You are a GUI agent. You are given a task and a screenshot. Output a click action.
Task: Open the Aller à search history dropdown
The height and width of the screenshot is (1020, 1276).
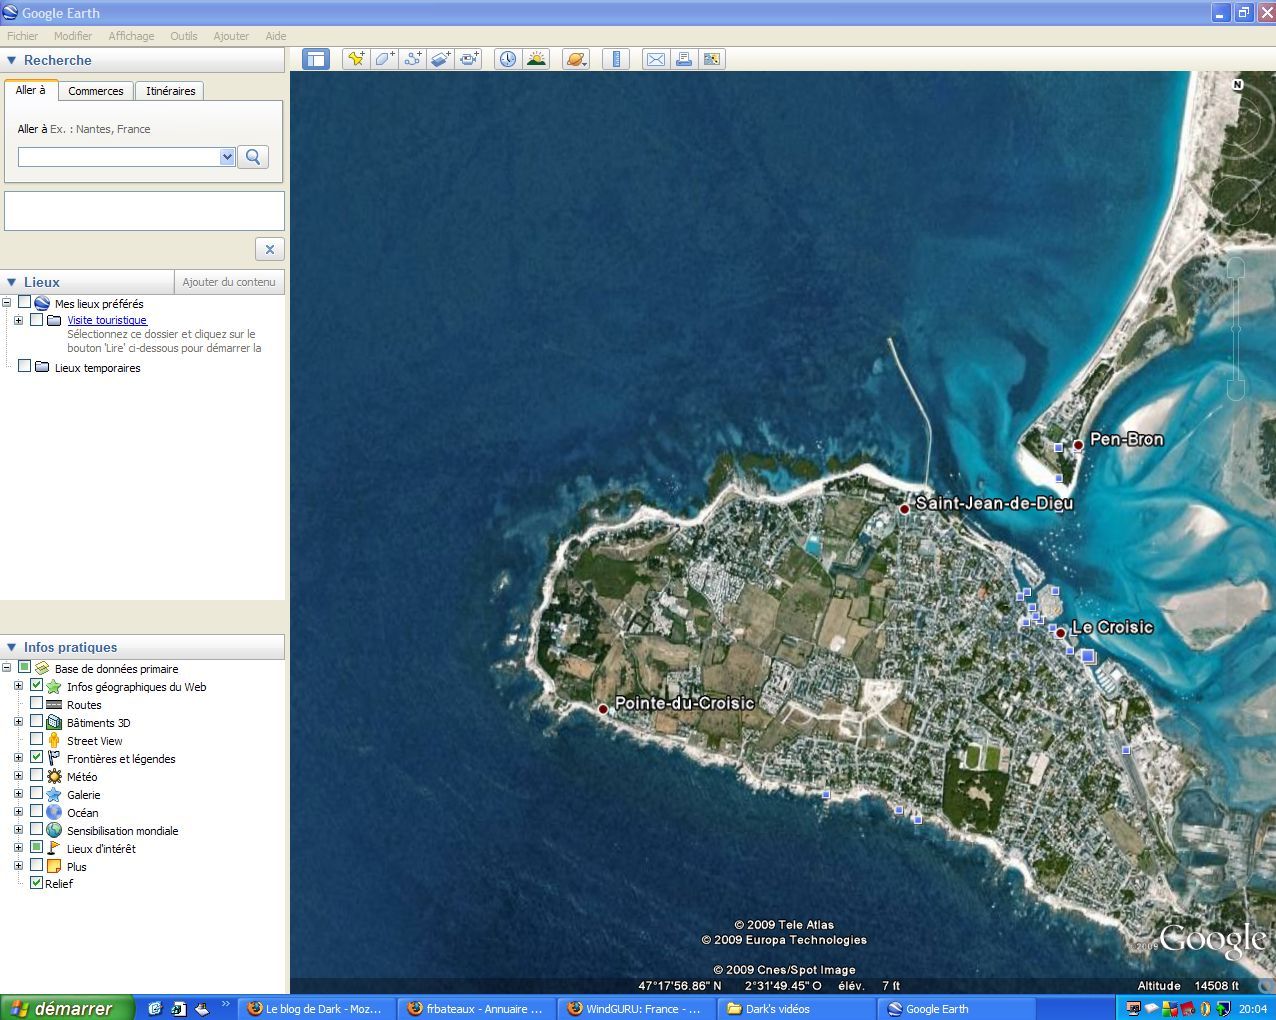pos(227,157)
